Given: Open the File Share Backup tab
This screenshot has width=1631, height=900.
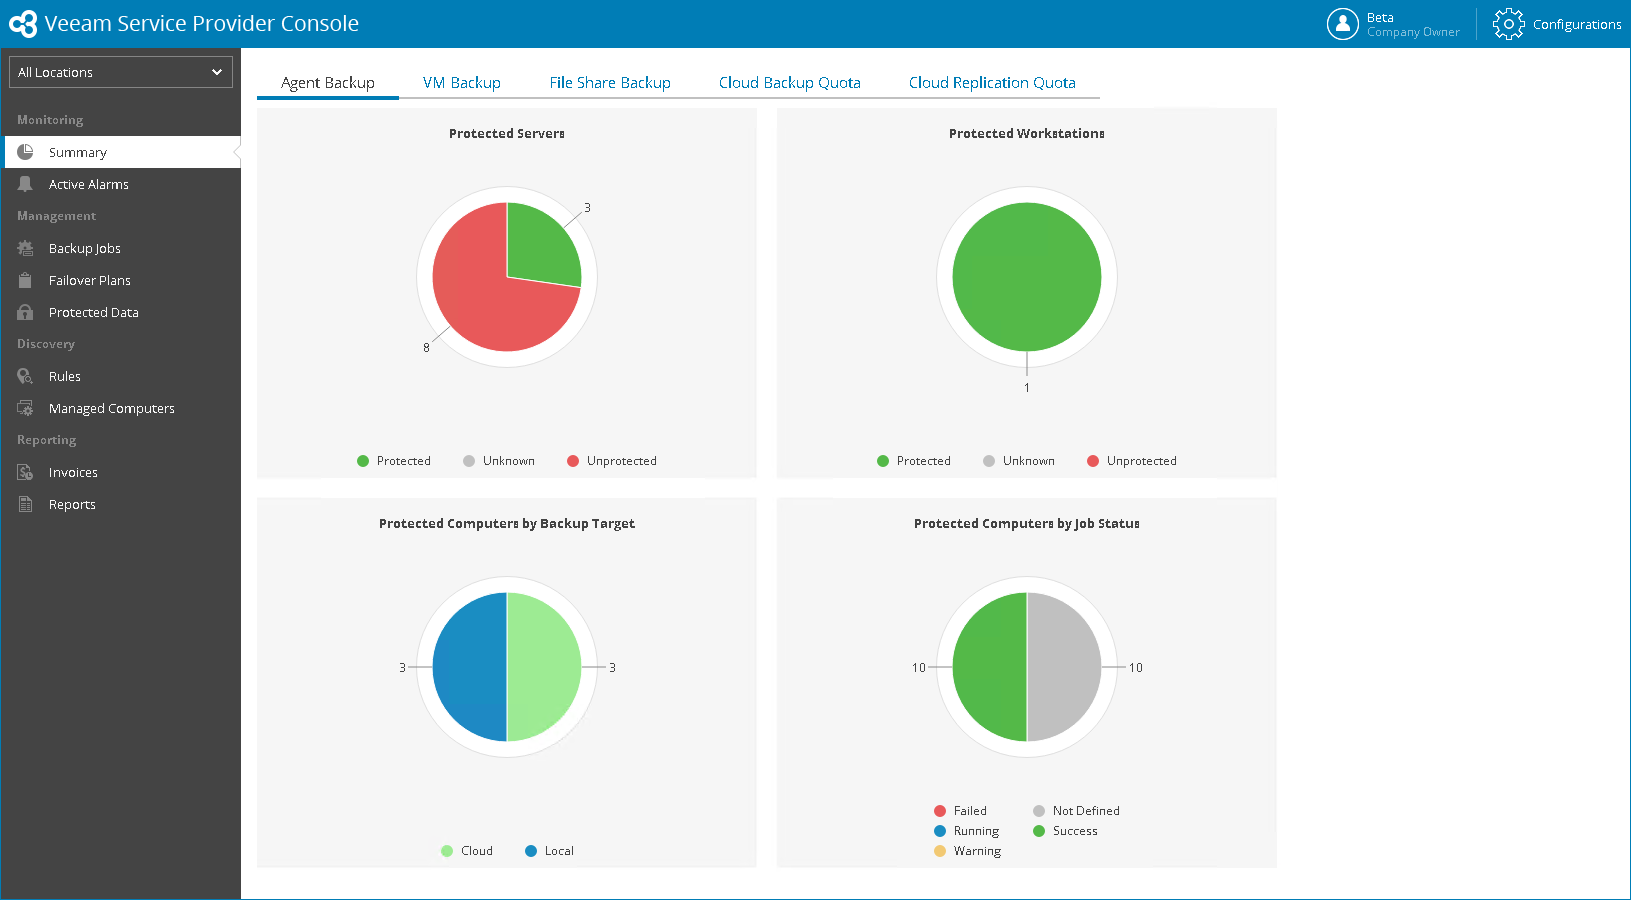Looking at the screenshot, I should coord(610,83).
